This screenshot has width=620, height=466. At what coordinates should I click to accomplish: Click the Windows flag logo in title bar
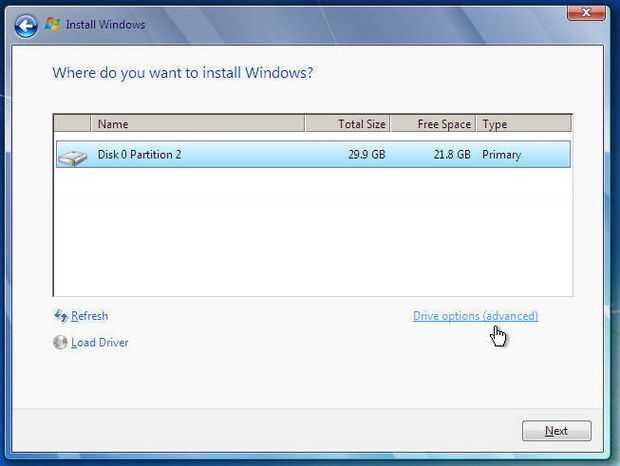click(52, 25)
